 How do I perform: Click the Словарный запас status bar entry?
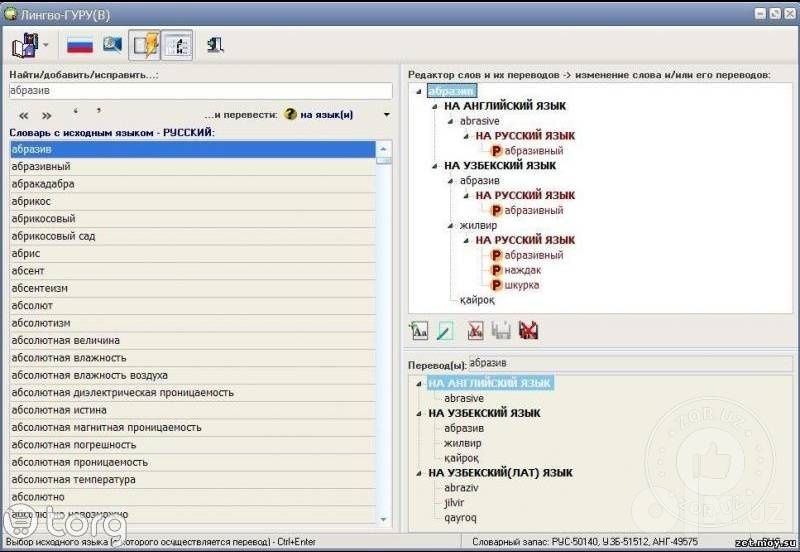(x=585, y=542)
